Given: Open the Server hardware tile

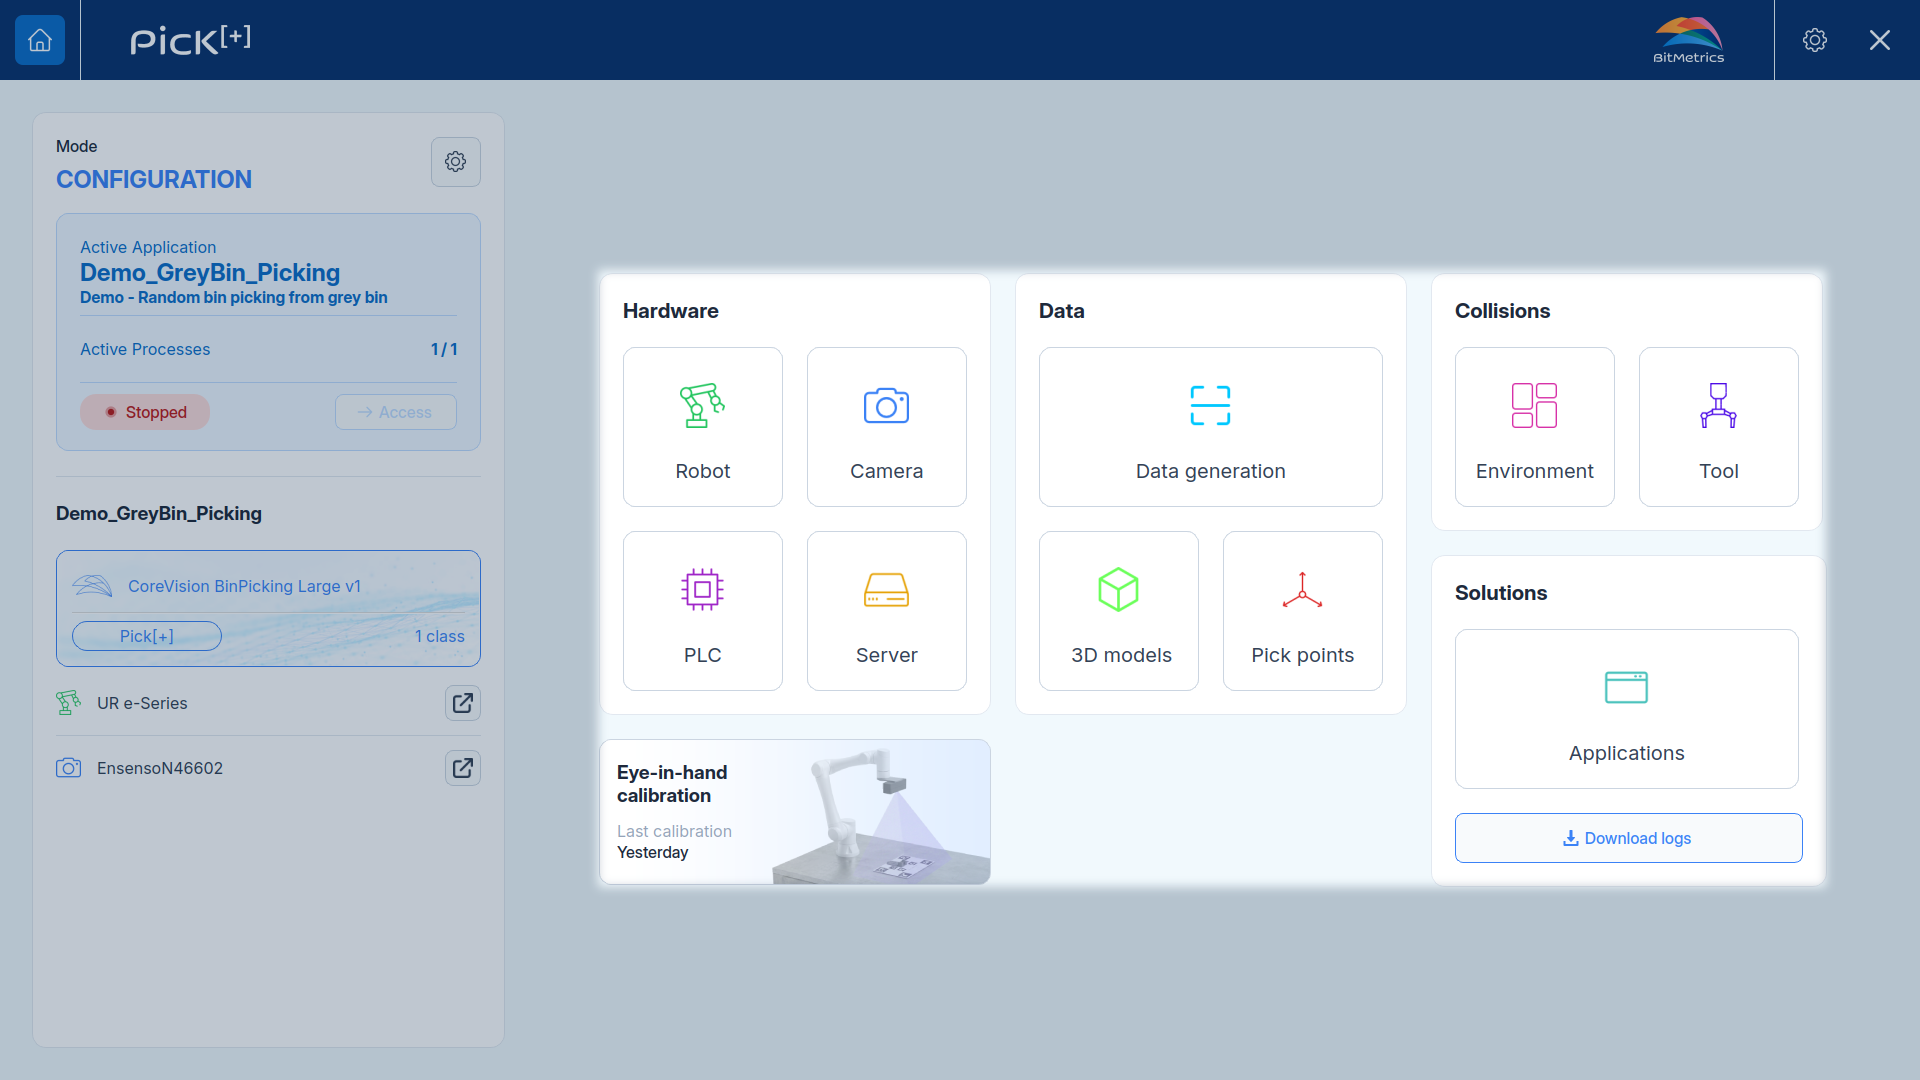Looking at the screenshot, I should pos(887,611).
